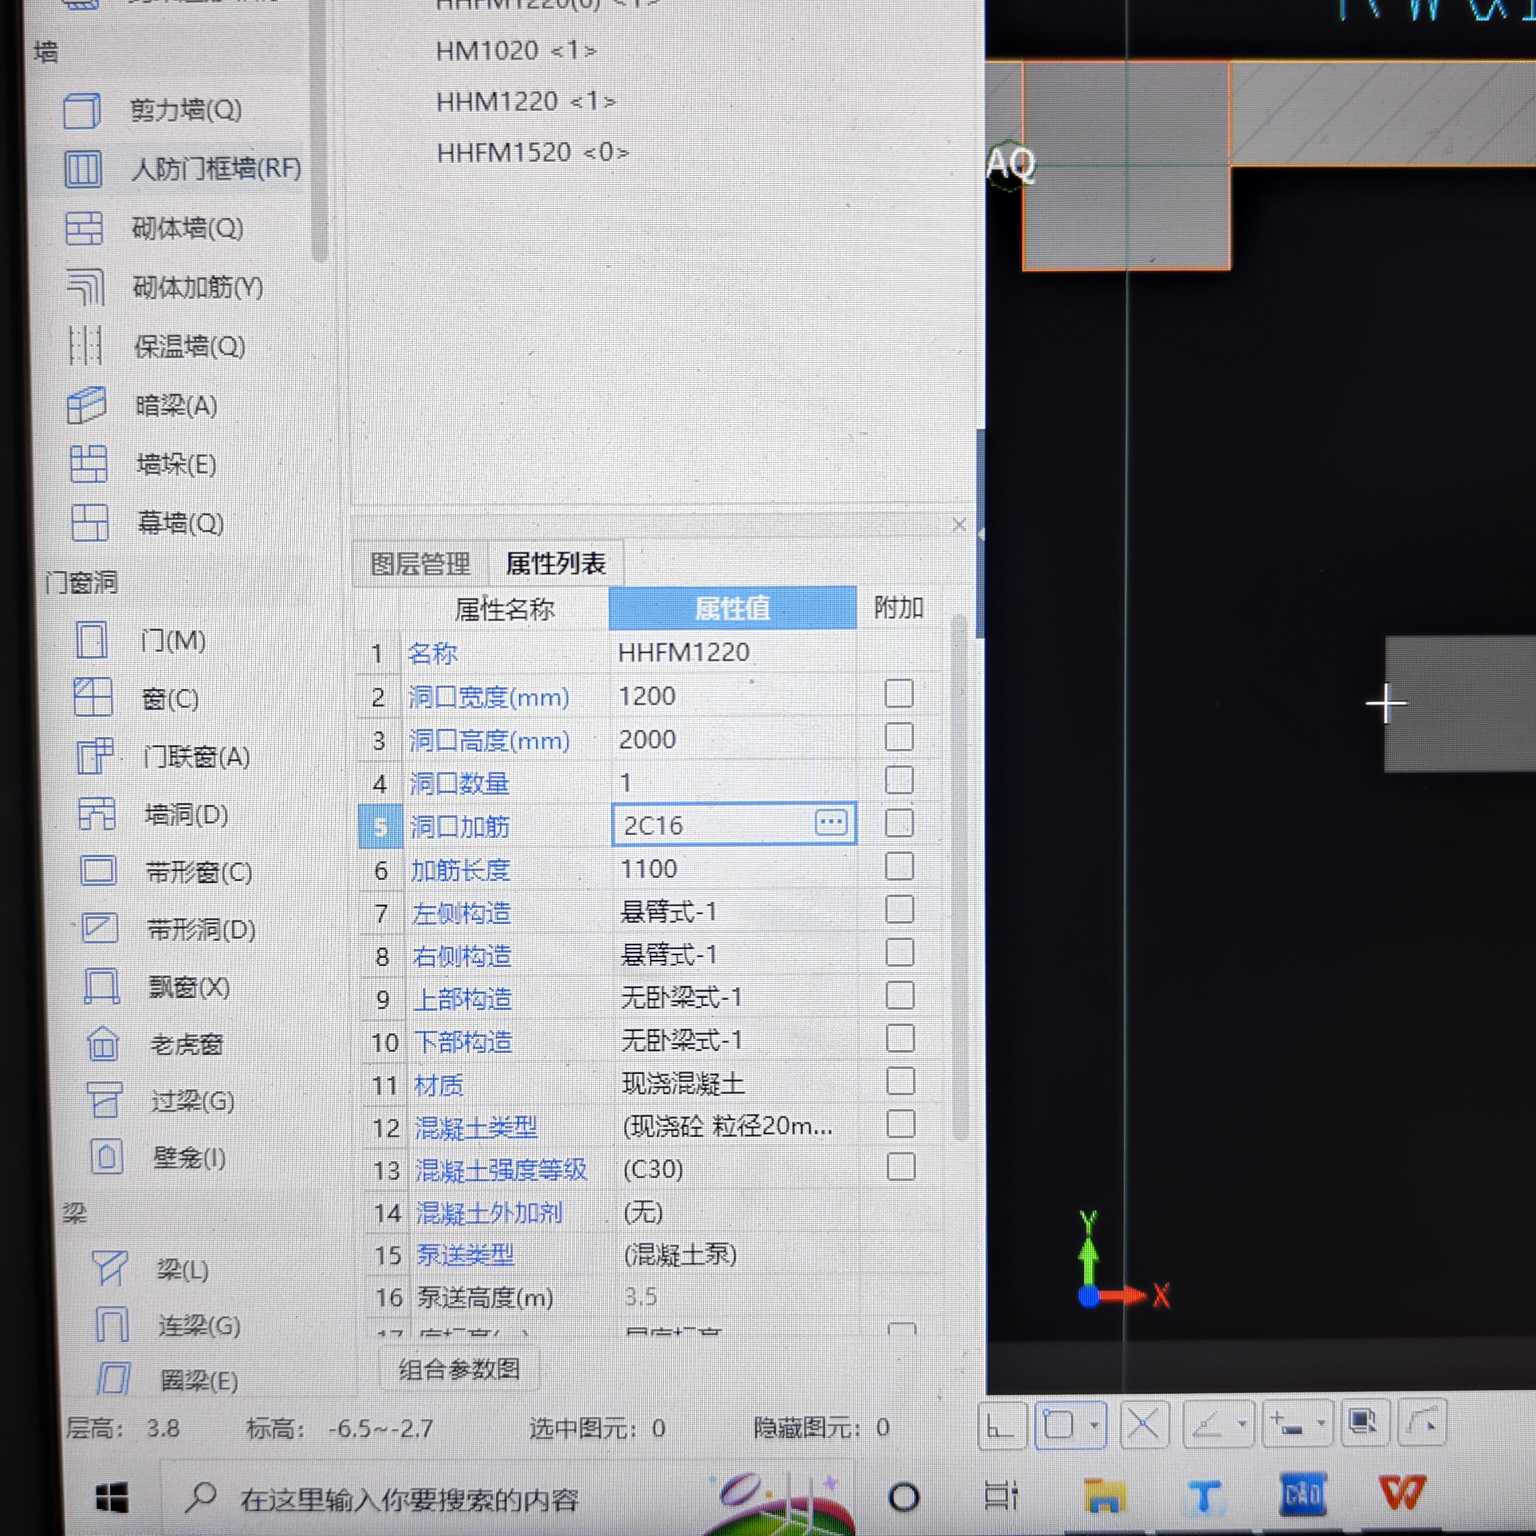Screen dimensions: 1536x1536
Task: Click the 加筋长度 value 1100
Action: (648, 868)
